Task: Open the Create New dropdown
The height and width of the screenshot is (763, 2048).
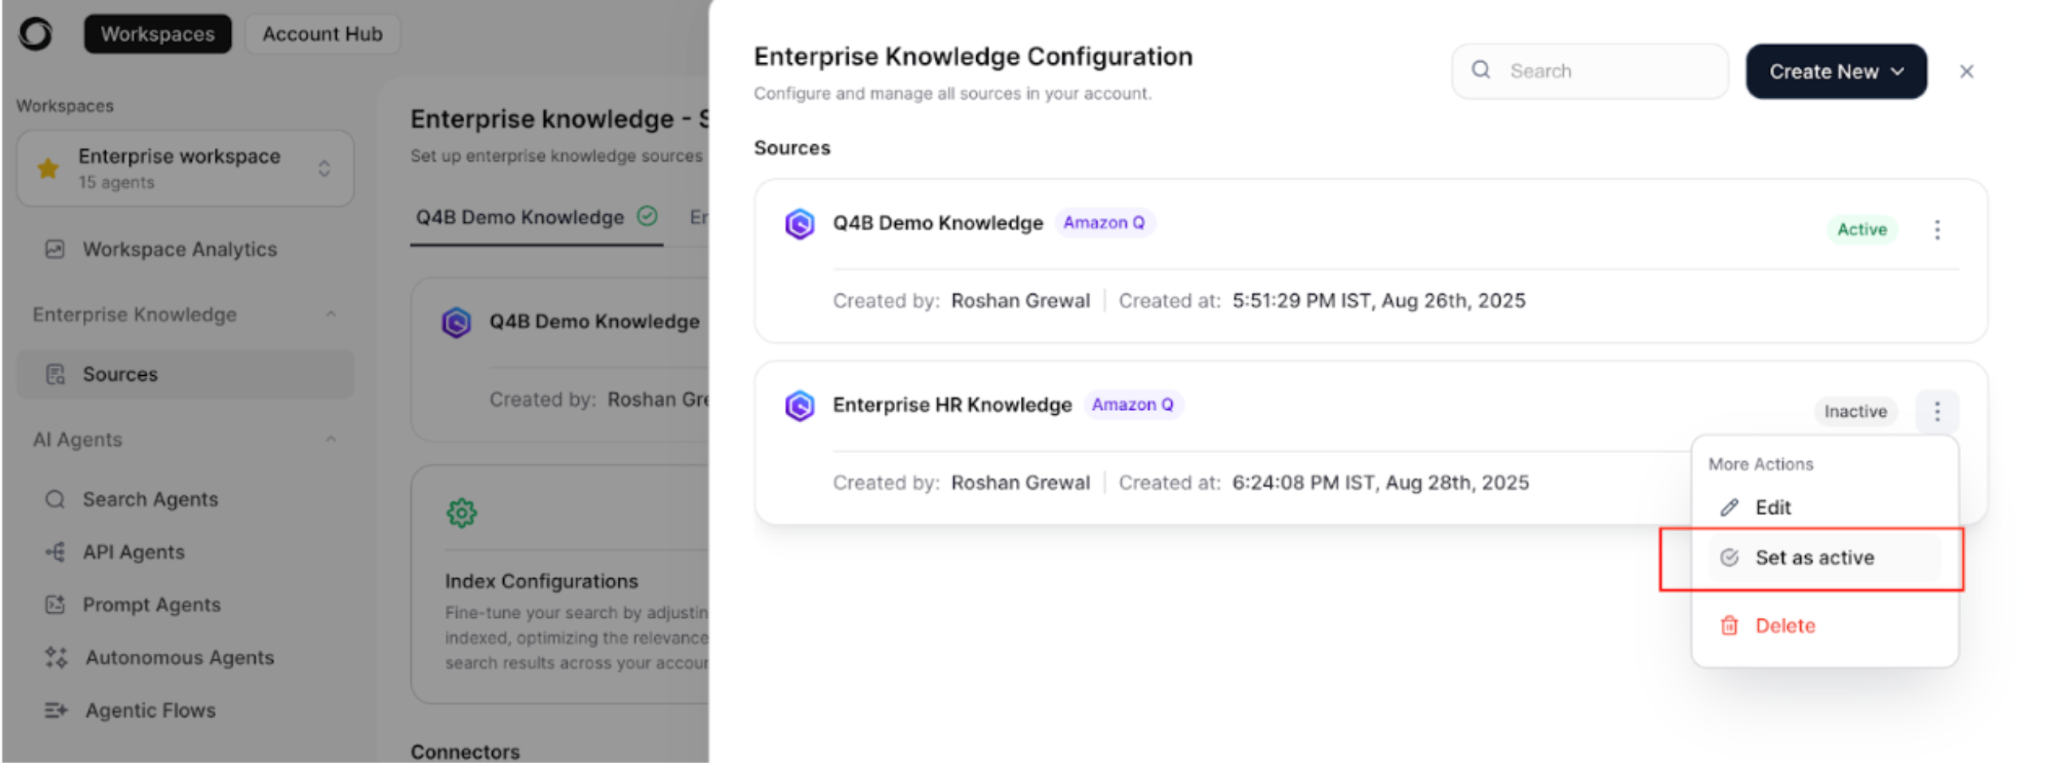Action: click(x=1835, y=72)
